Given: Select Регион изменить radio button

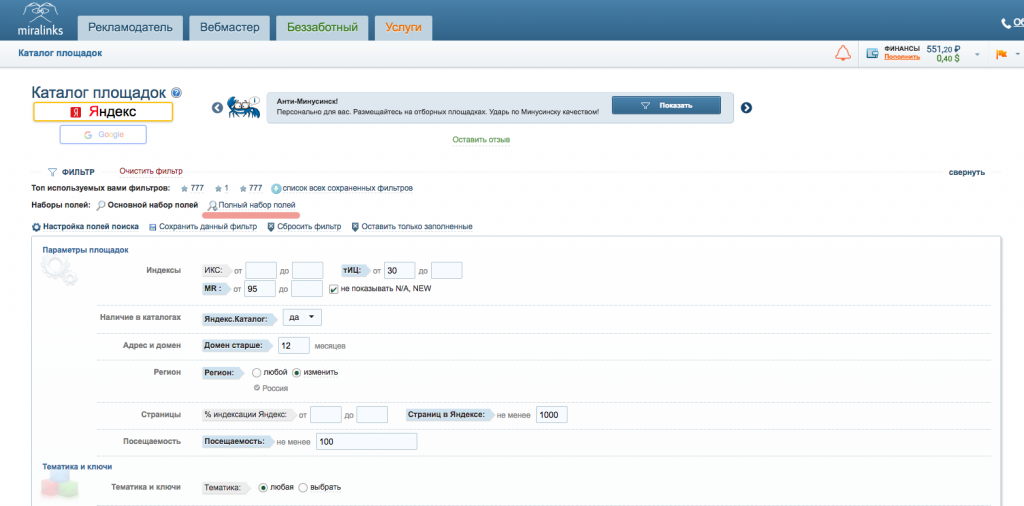Looking at the screenshot, I should coord(296,372).
